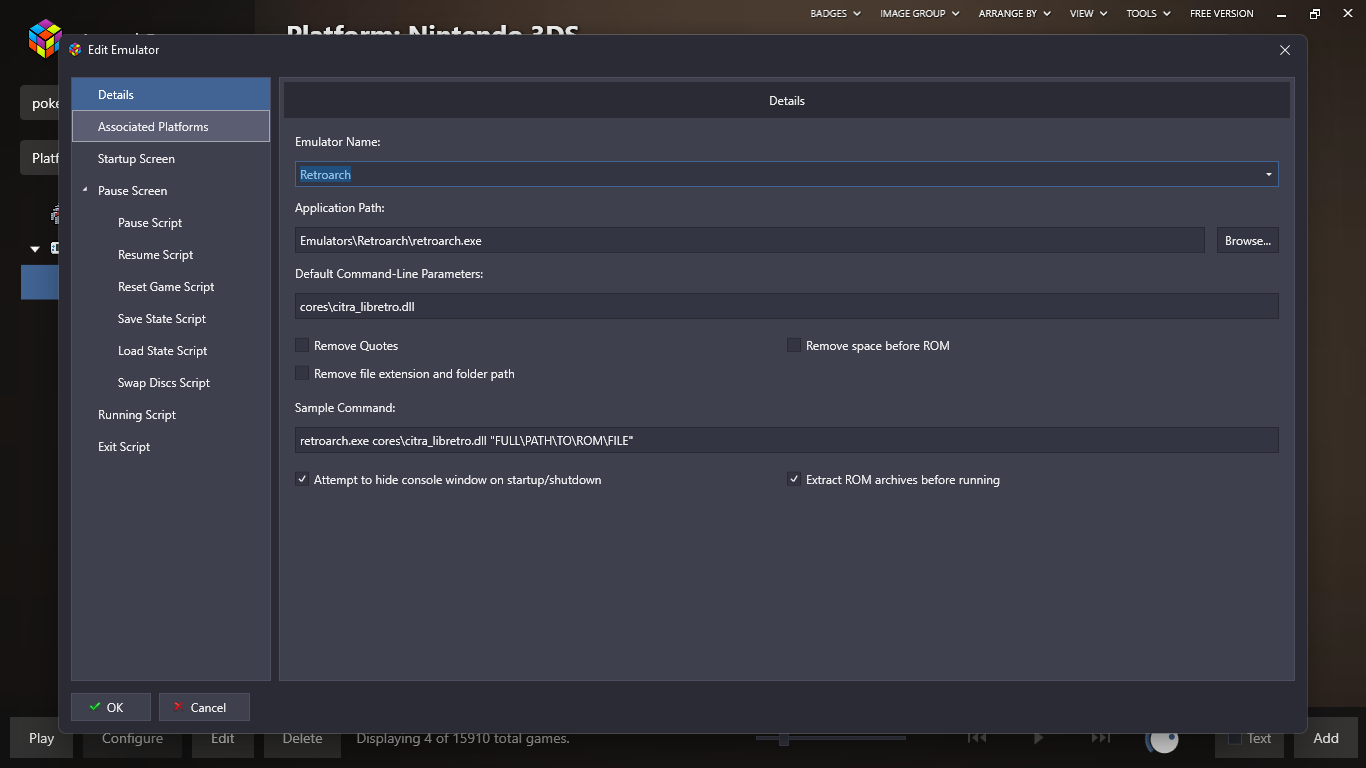Viewport: 1366px width, 768px height.
Task: Click the Delete button in bottom bar
Action: (x=302, y=738)
